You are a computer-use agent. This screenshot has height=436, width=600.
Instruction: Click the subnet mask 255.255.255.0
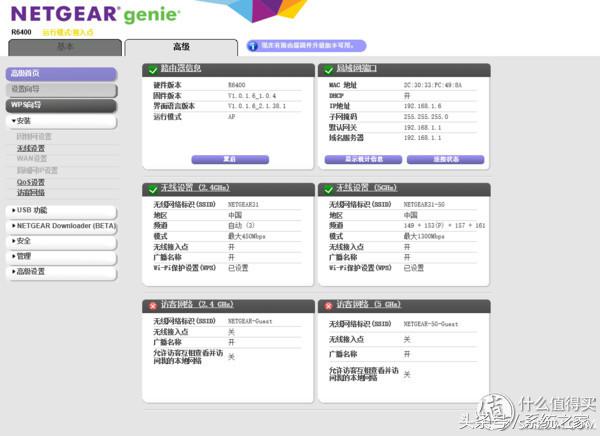pyautogui.click(x=426, y=117)
